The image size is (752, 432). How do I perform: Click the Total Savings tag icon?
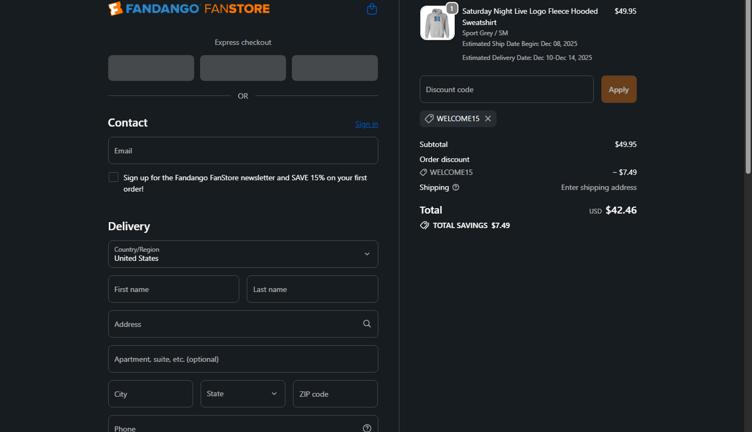[424, 225]
